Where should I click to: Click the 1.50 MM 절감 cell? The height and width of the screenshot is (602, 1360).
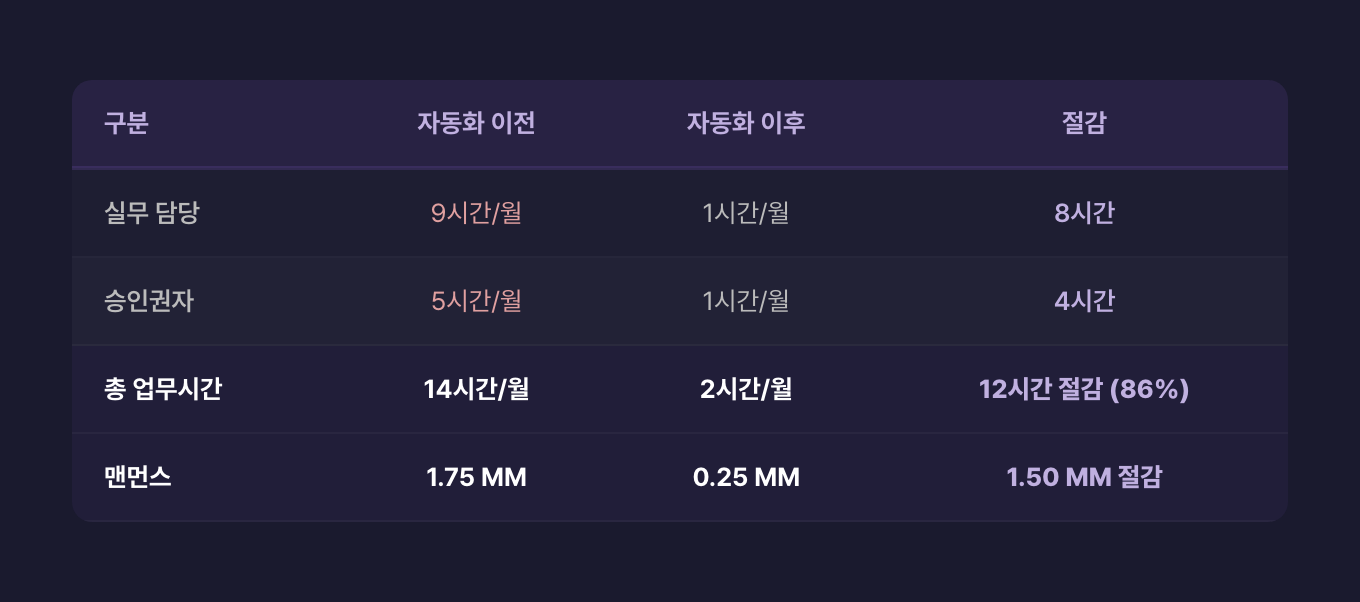click(1084, 477)
